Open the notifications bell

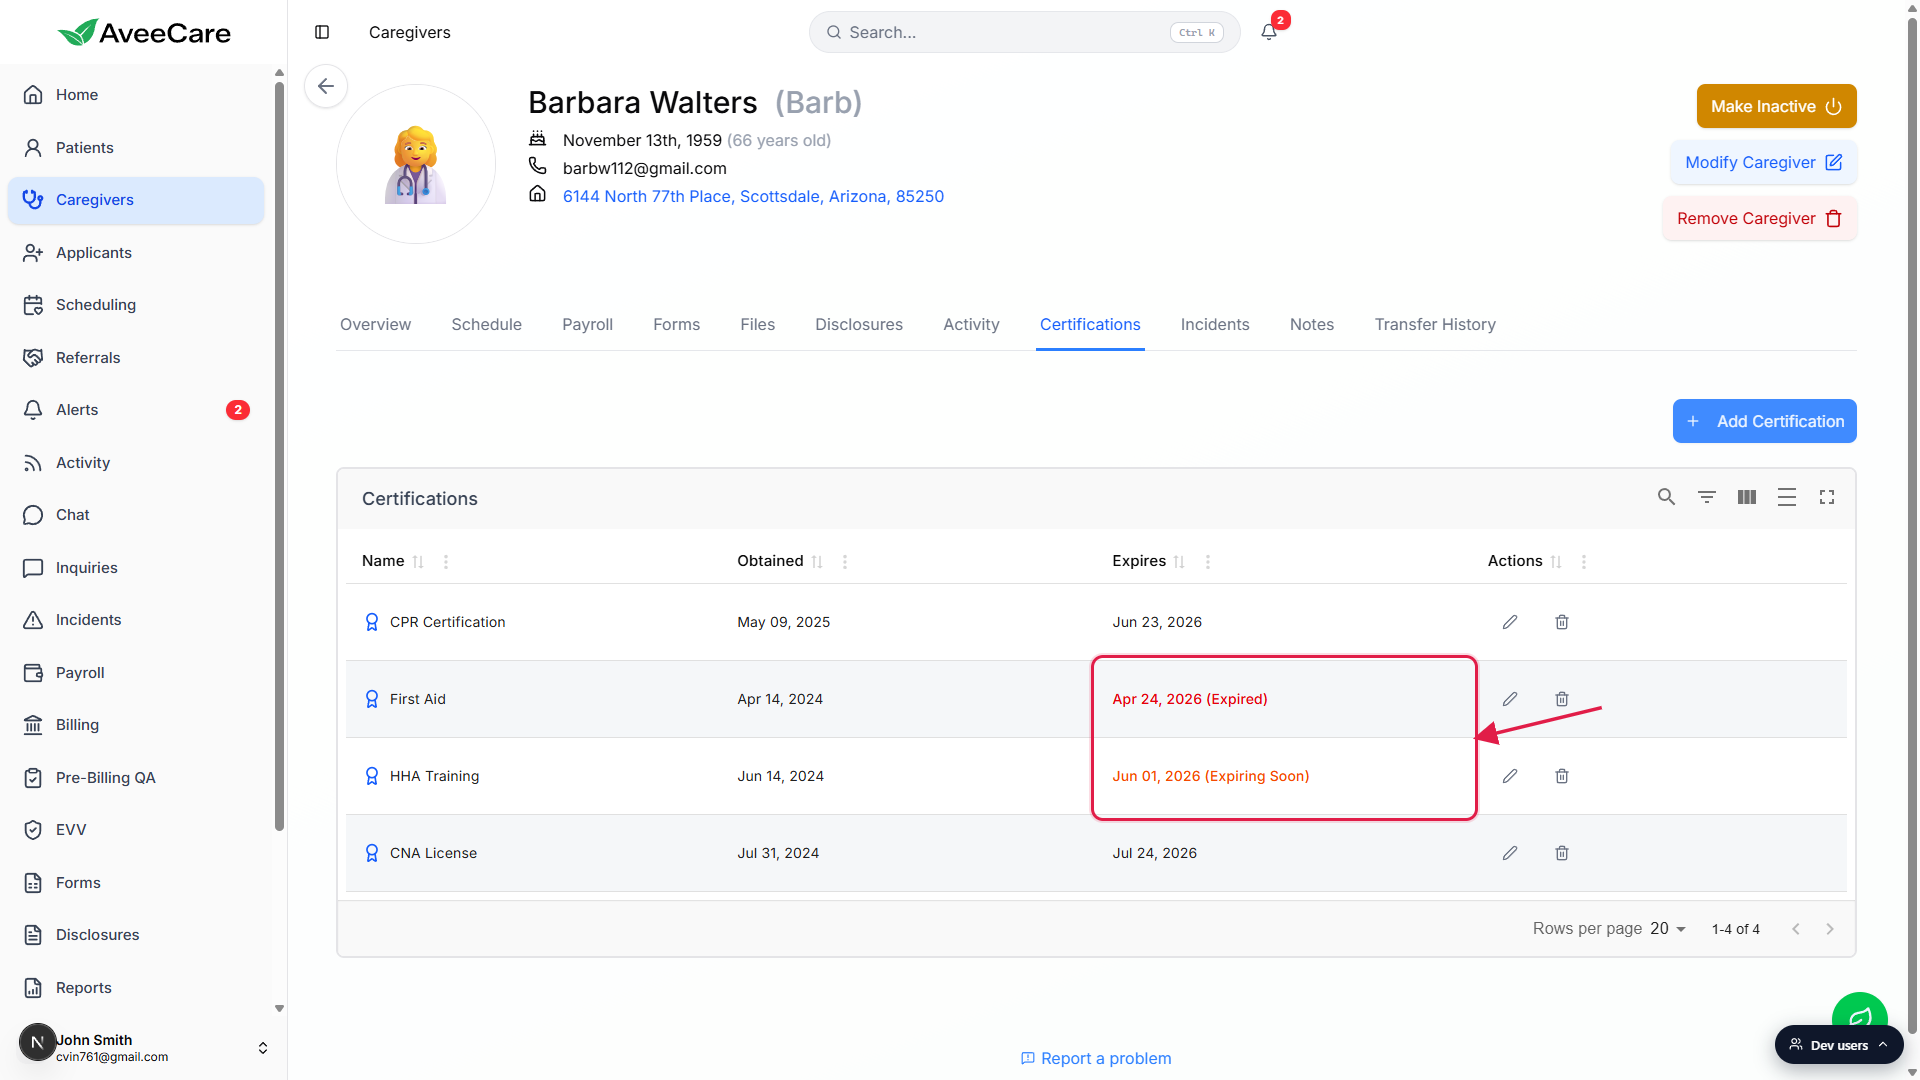point(1269,32)
